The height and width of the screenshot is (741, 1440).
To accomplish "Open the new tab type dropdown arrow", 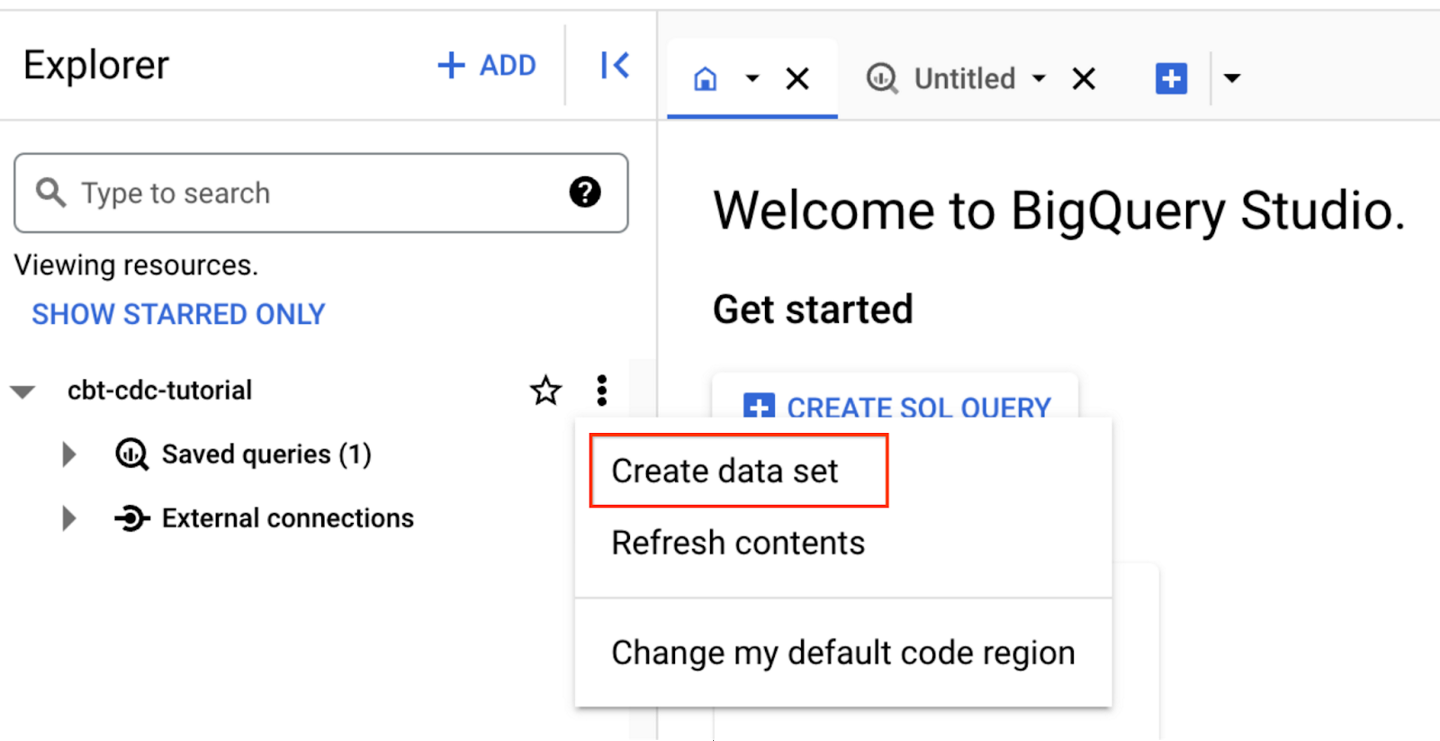I will pyautogui.click(x=1231, y=78).
